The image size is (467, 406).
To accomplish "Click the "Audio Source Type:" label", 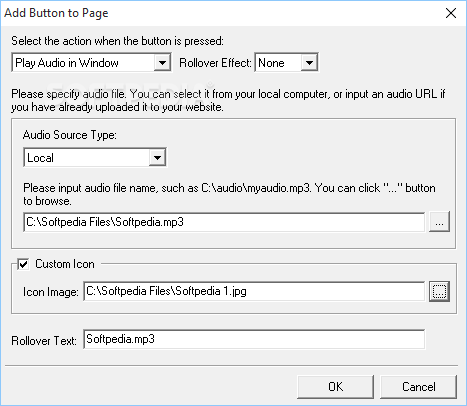I will tap(70, 135).
